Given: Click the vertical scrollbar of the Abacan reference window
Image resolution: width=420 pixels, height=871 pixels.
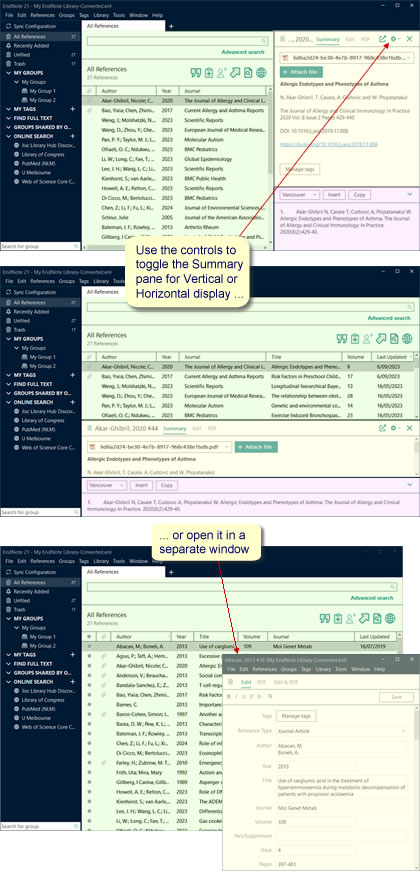Looking at the screenshot, I should click(x=417, y=778).
